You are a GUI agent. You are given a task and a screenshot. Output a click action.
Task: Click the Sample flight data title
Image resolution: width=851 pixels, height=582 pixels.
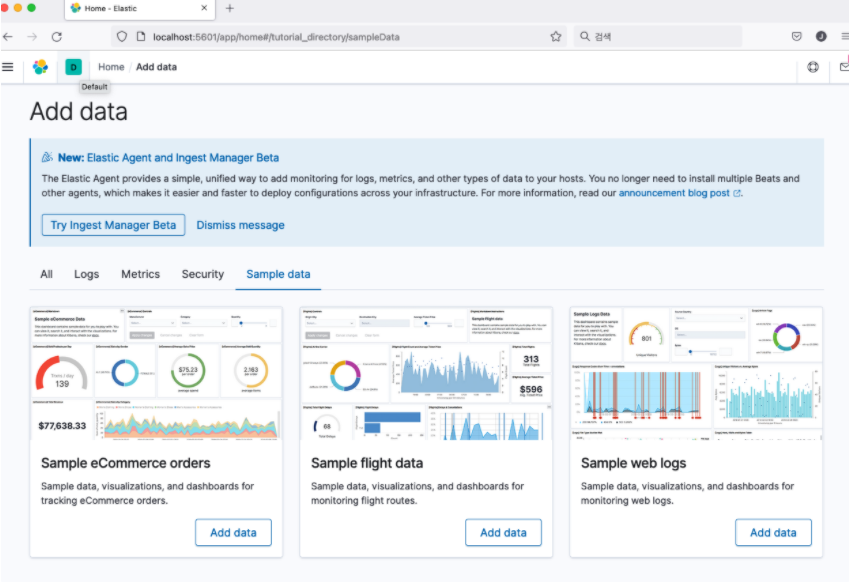(x=367, y=463)
